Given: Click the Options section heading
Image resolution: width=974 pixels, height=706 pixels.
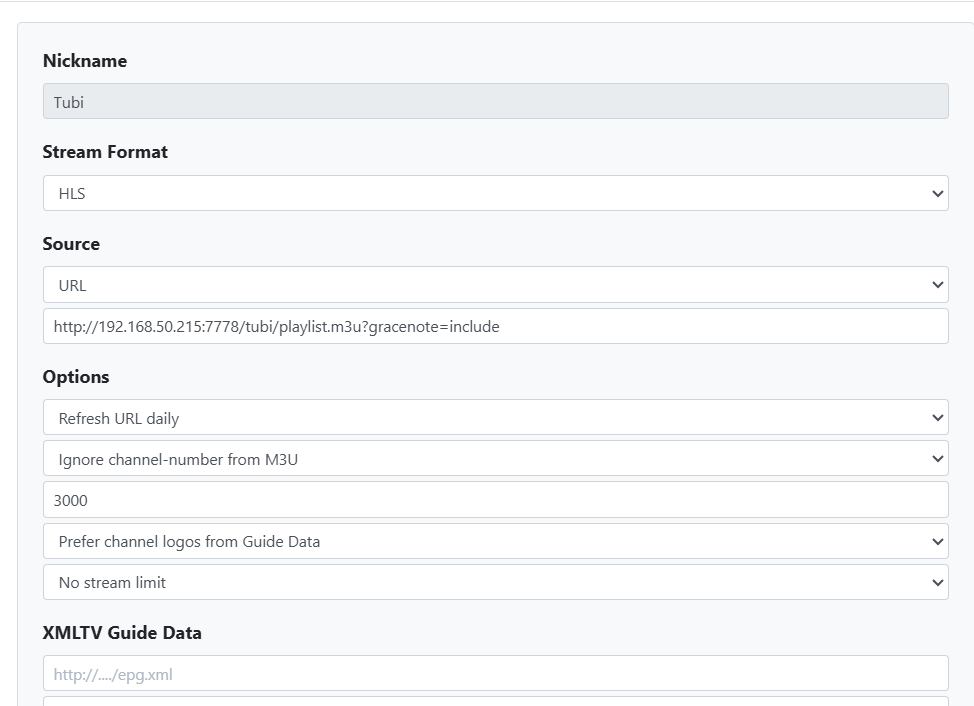Looking at the screenshot, I should click(76, 377).
